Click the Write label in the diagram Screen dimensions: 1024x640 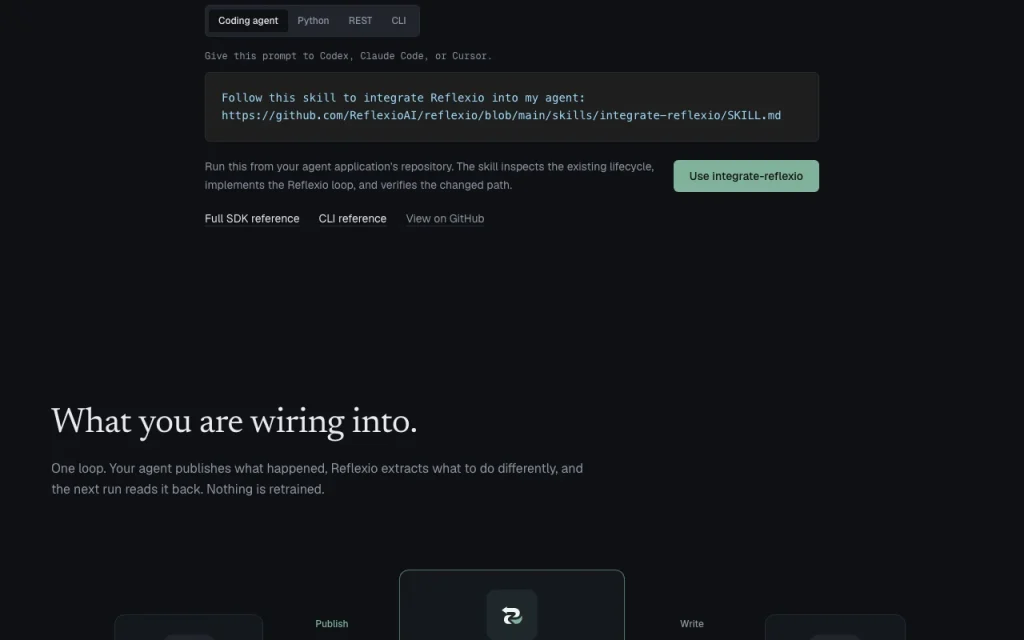[x=692, y=624]
